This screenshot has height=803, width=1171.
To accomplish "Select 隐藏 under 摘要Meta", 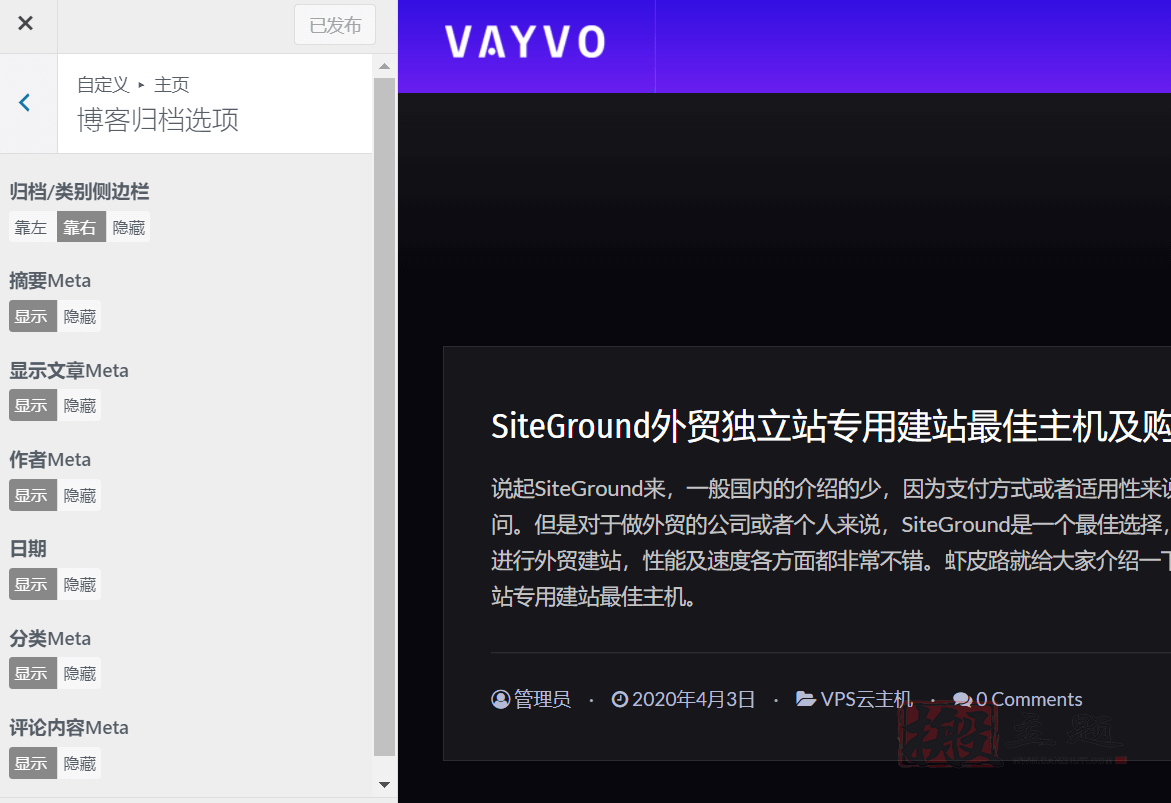I will click(x=79, y=317).
